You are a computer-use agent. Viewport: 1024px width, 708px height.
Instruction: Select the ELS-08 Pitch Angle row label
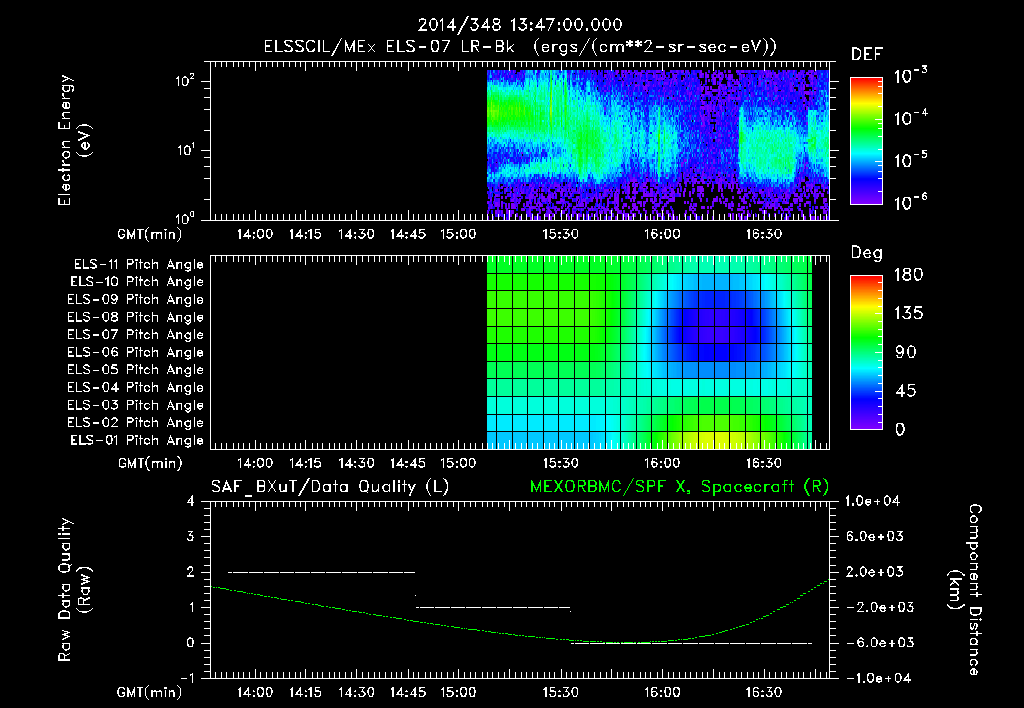[136, 317]
